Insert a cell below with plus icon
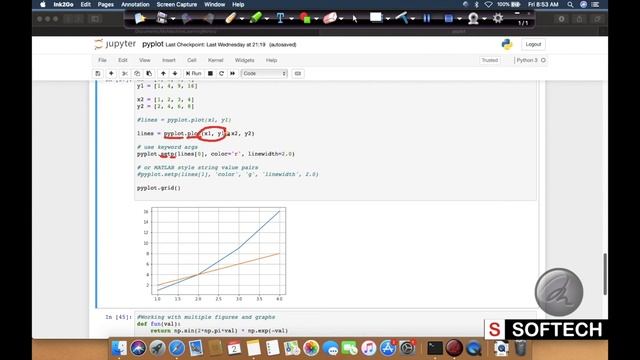The image size is (640, 360). [111, 73]
